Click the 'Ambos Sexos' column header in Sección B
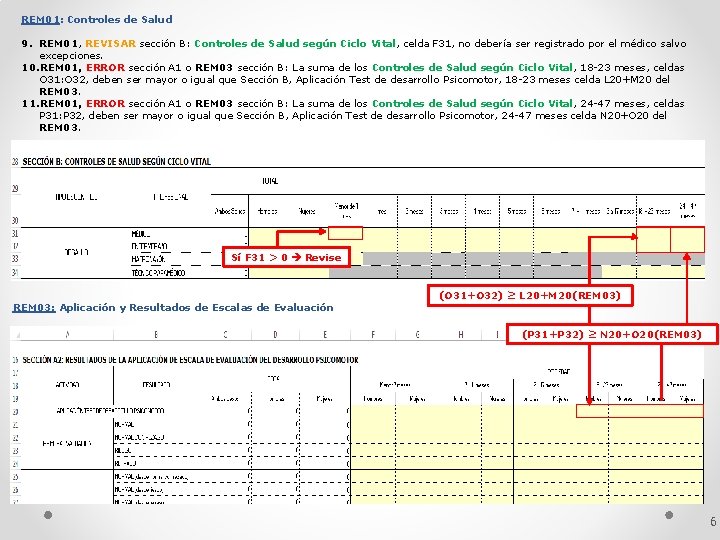The image size is (720, 540). point(230,212)
